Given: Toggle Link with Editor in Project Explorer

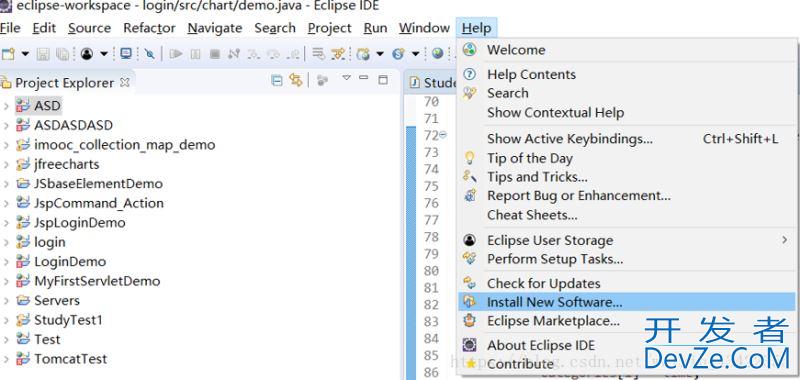Looking at the screenshot, I should point(296,80).
